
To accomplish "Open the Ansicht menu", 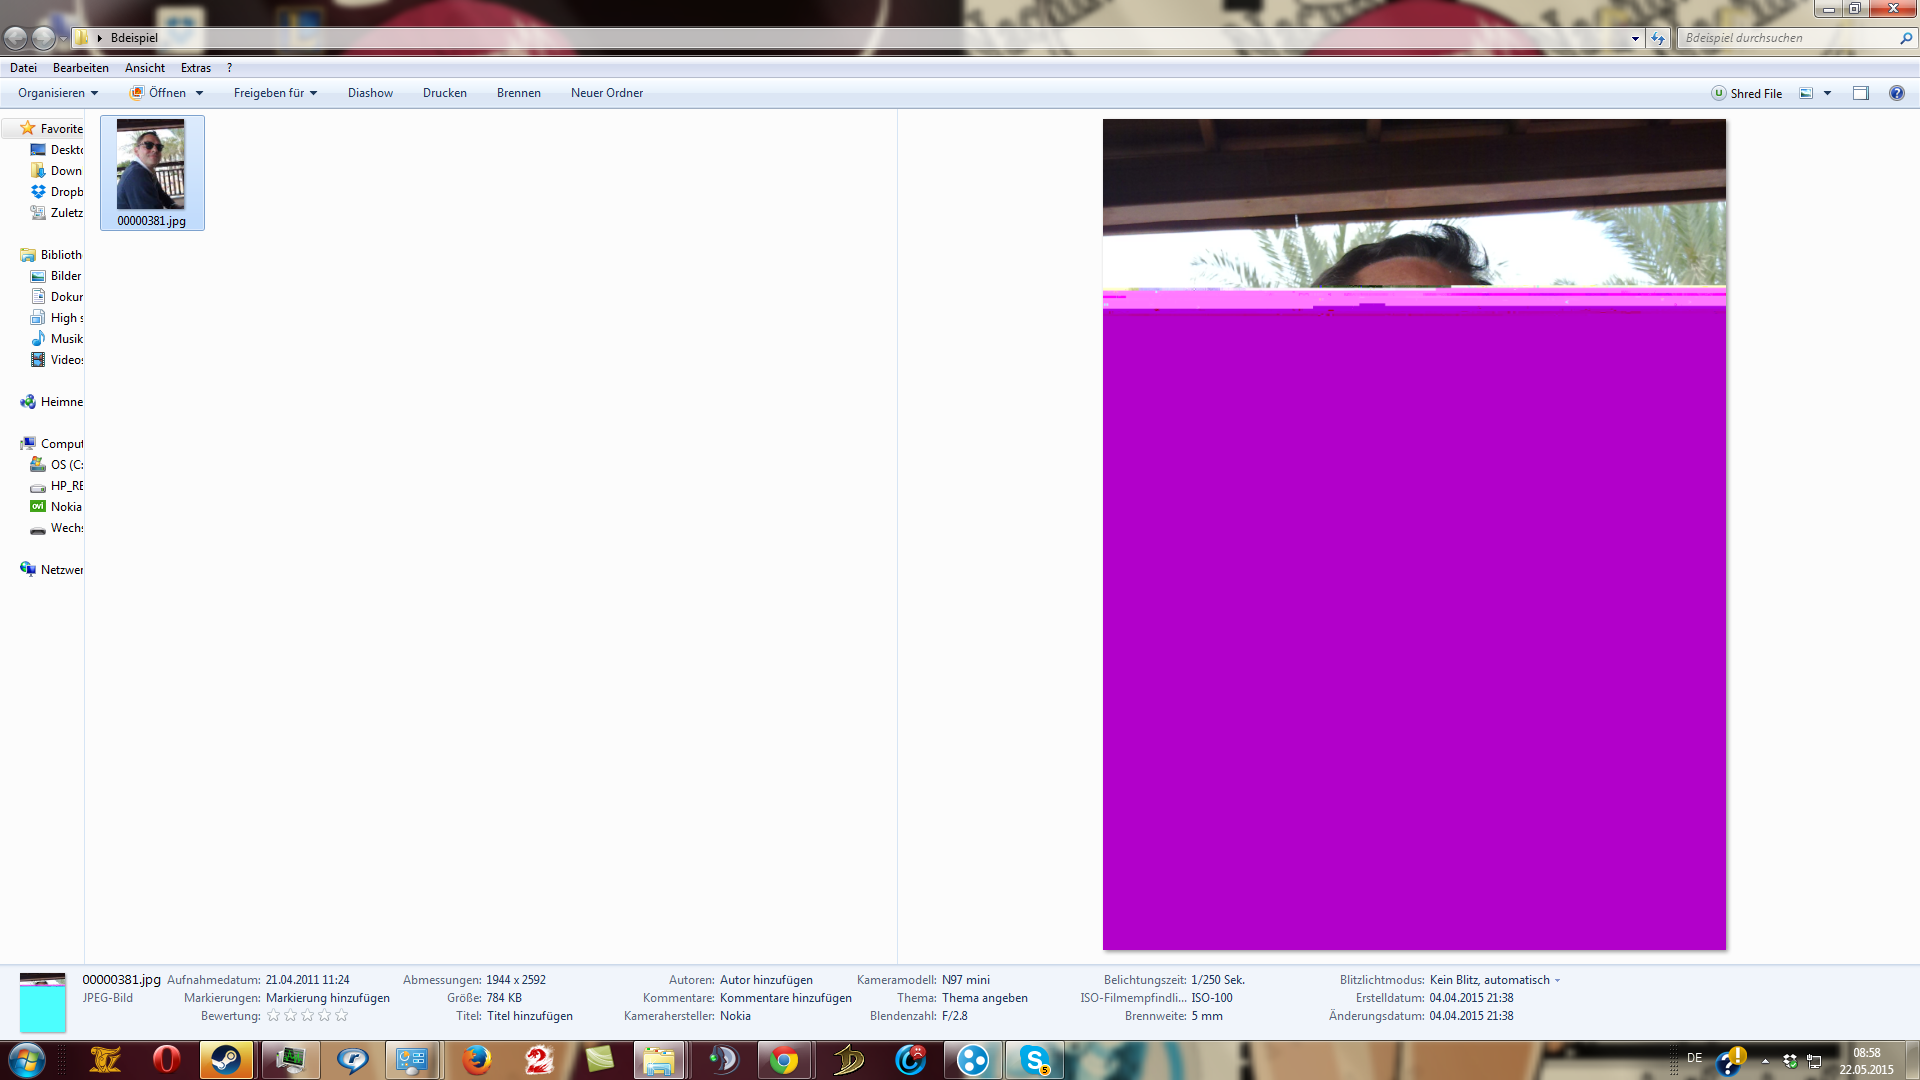I will point(145,68).
